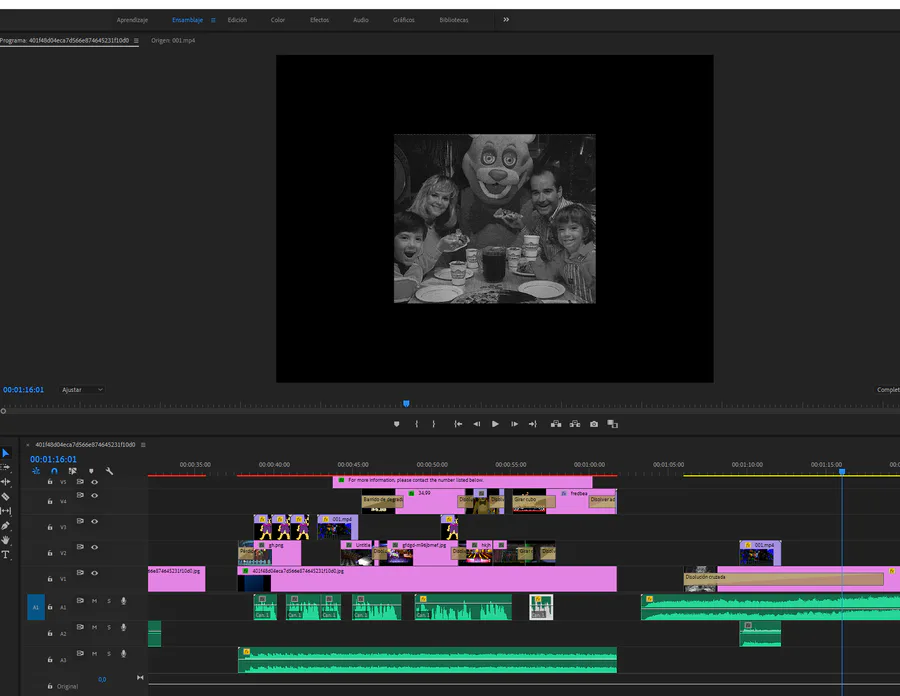Switch to Audio workspace
This screenshot has width=900, height=696.
pos(360,20)
